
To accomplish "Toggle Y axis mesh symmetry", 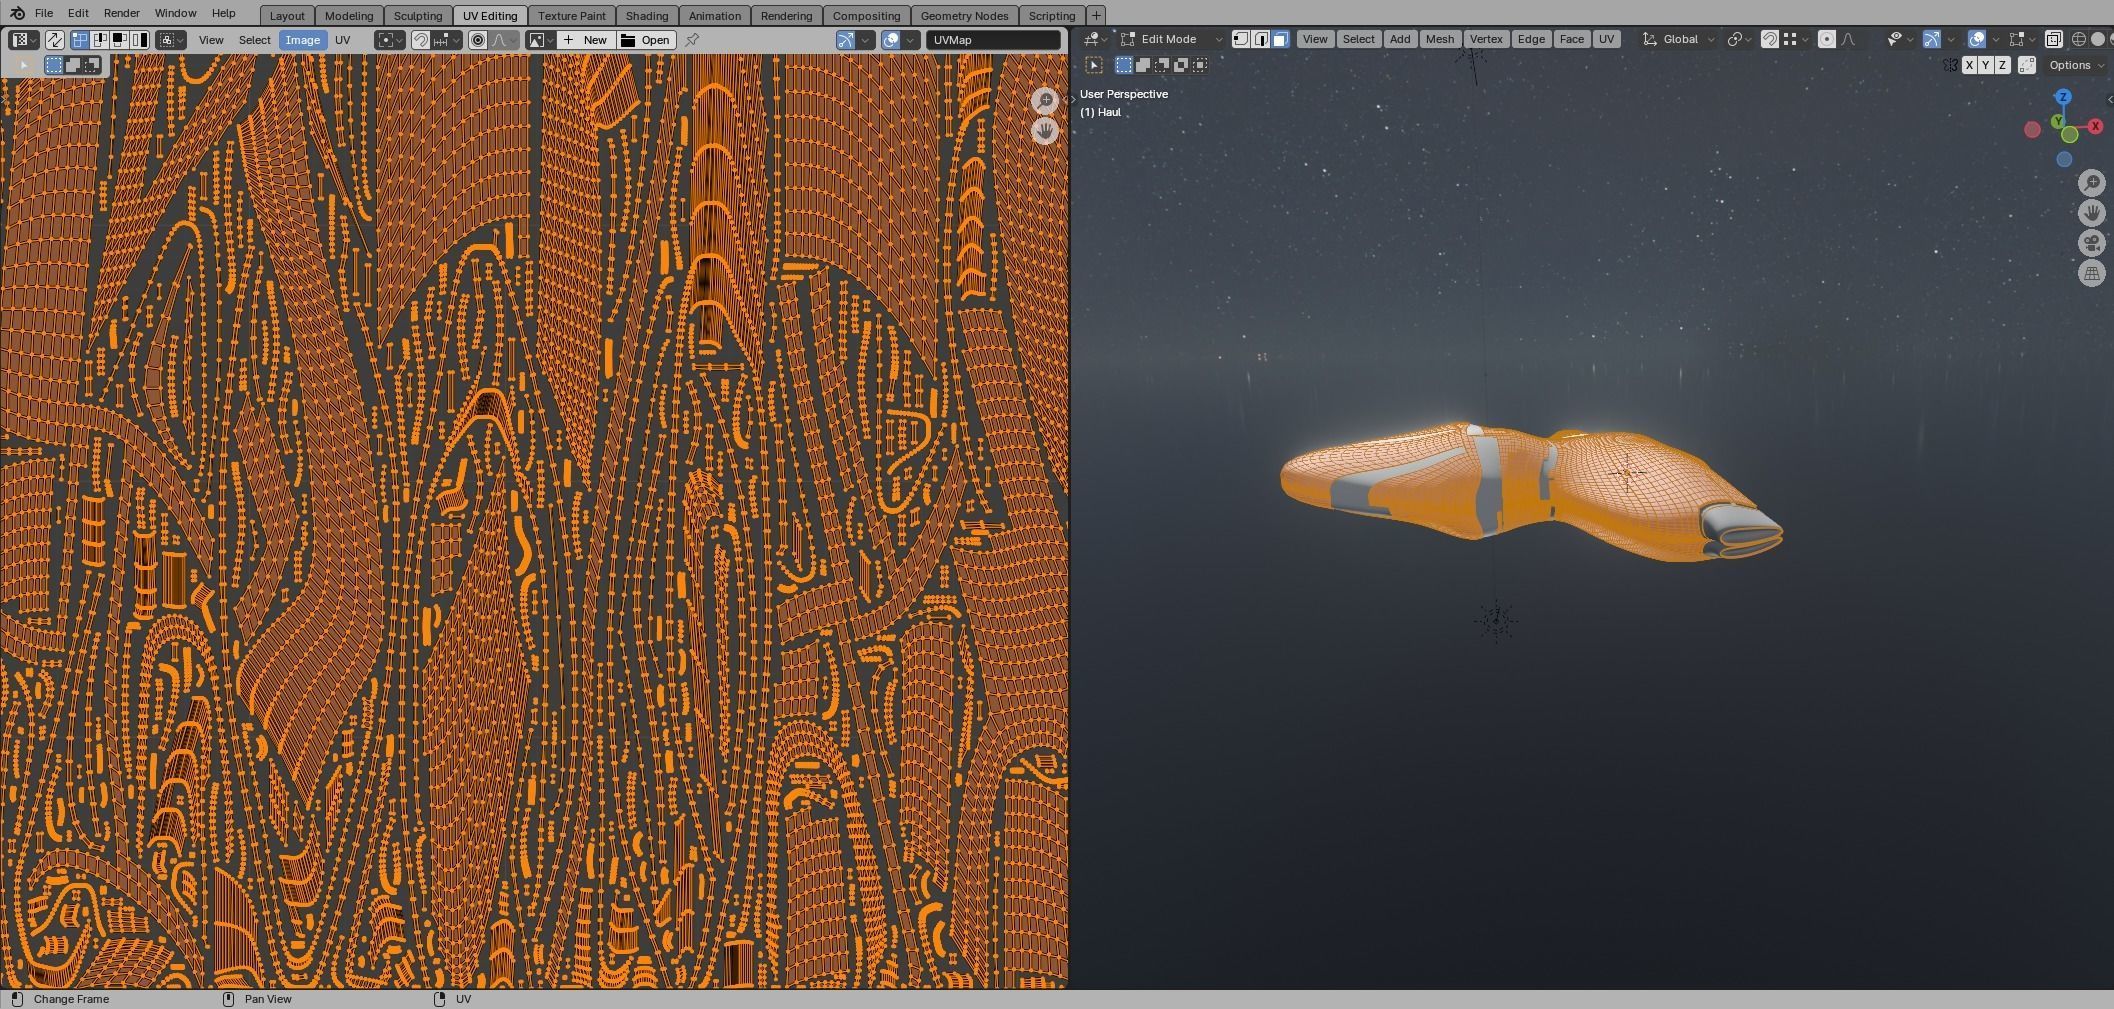I will (1985, 65).
